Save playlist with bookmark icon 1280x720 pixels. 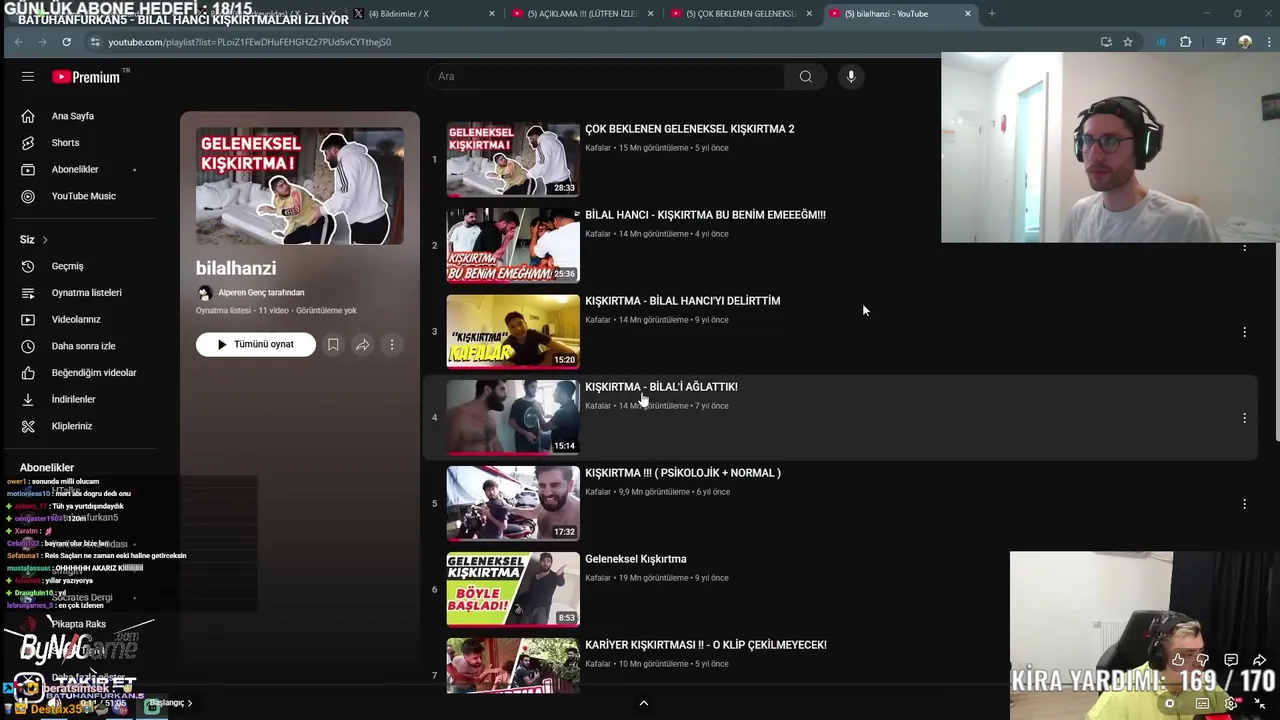pos(333,344)
